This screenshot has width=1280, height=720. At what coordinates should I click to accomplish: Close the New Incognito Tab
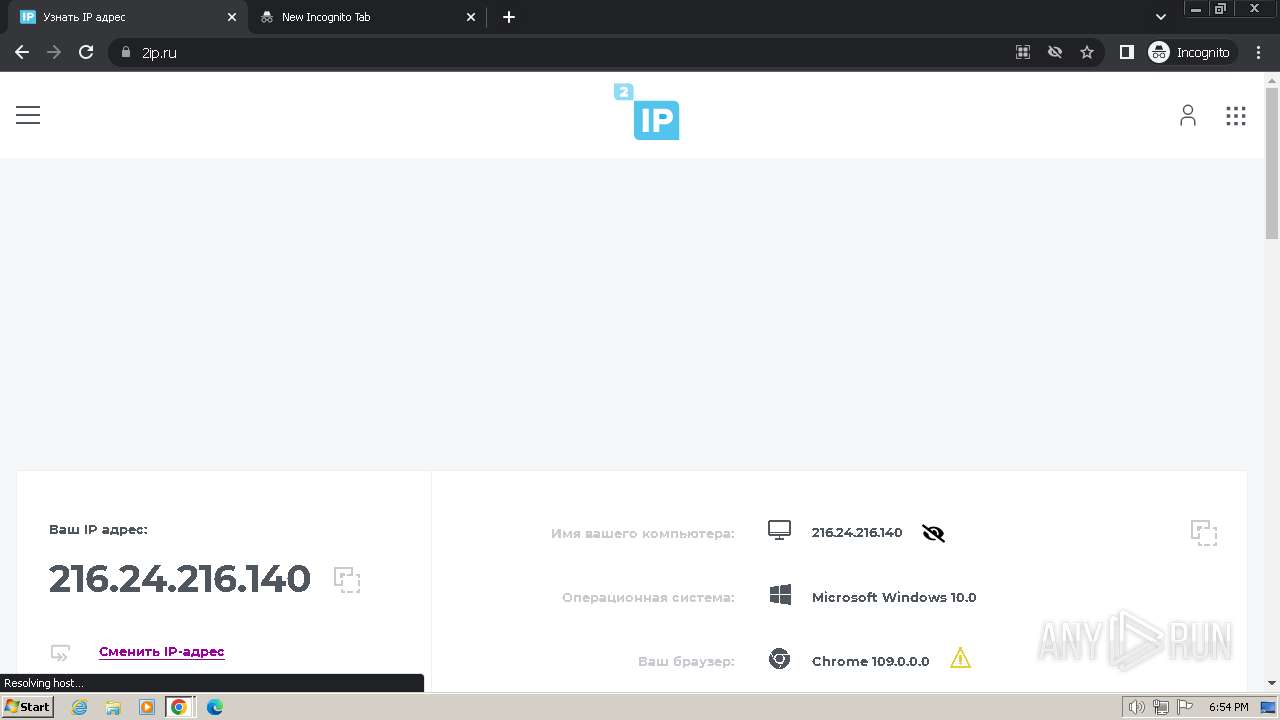(472, 17)
